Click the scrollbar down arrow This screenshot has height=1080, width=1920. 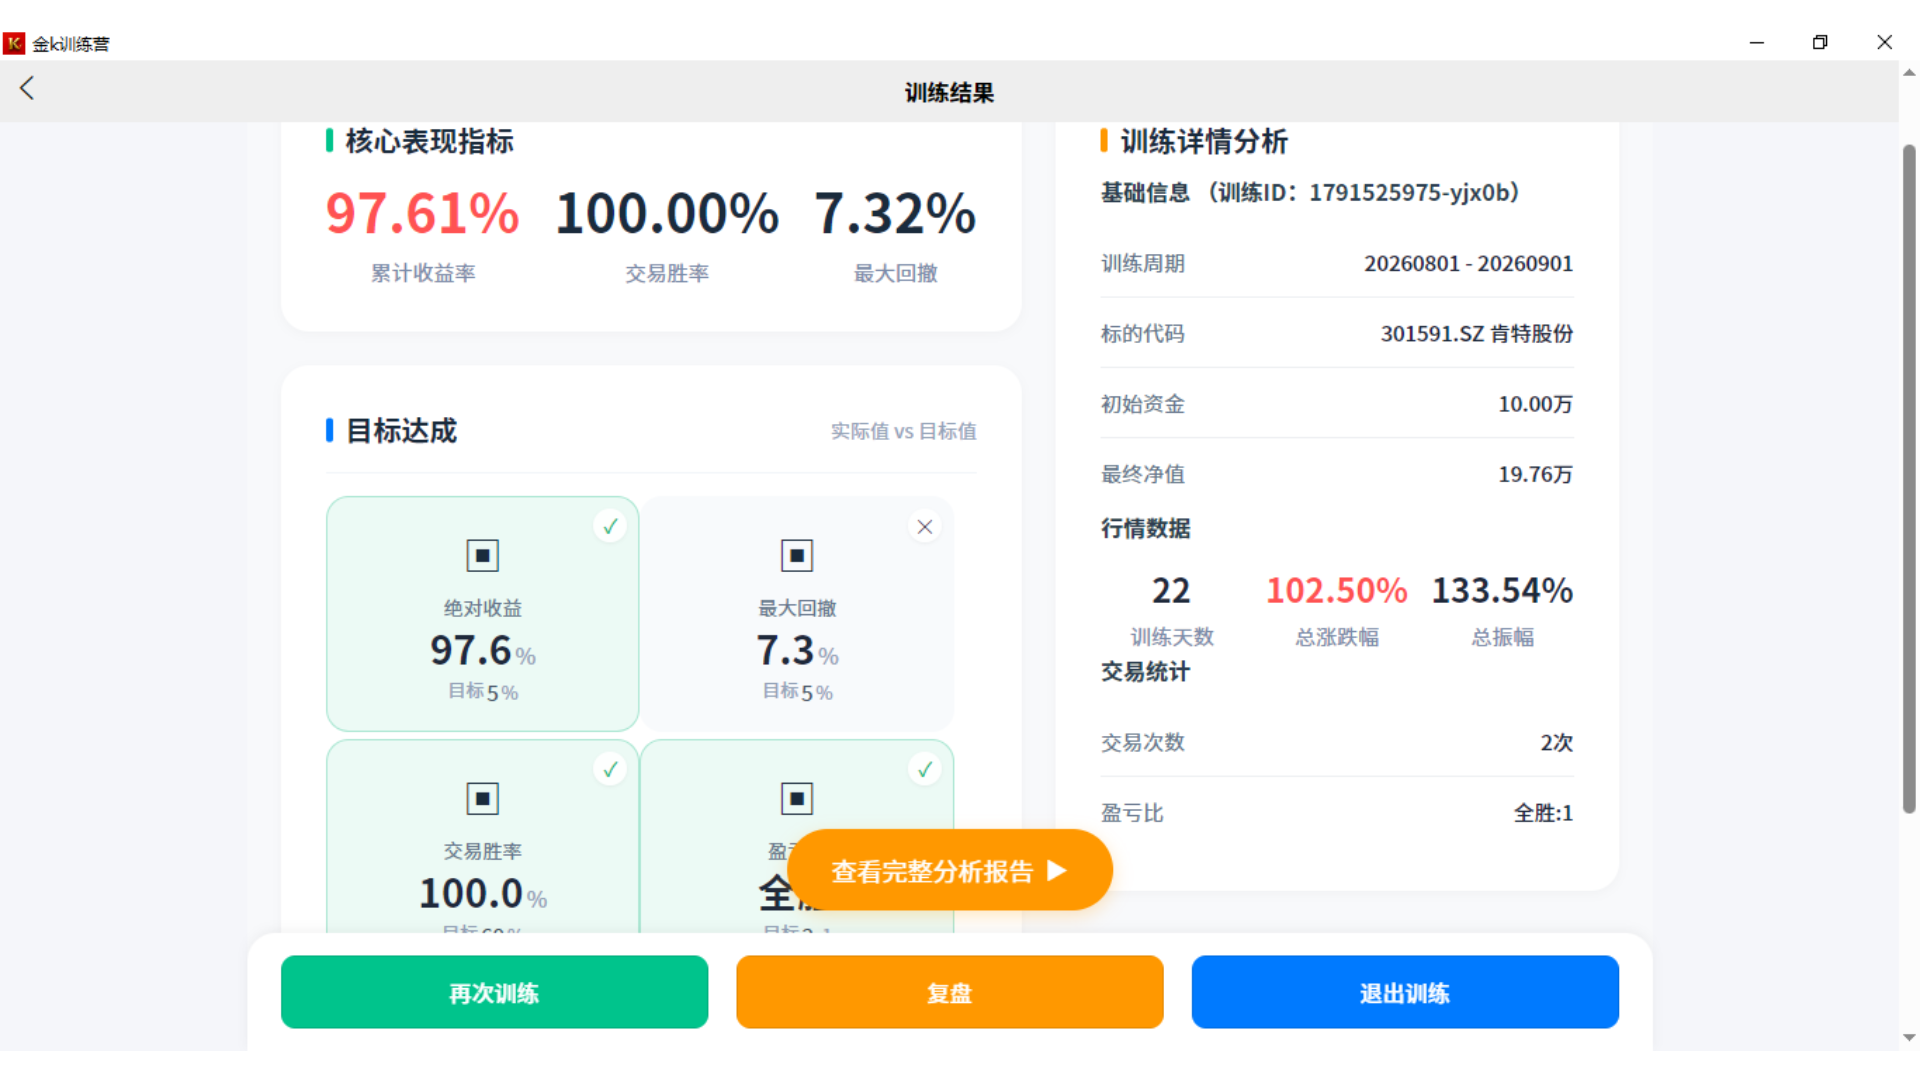pyautogui.click(x=1908, y=1037)
